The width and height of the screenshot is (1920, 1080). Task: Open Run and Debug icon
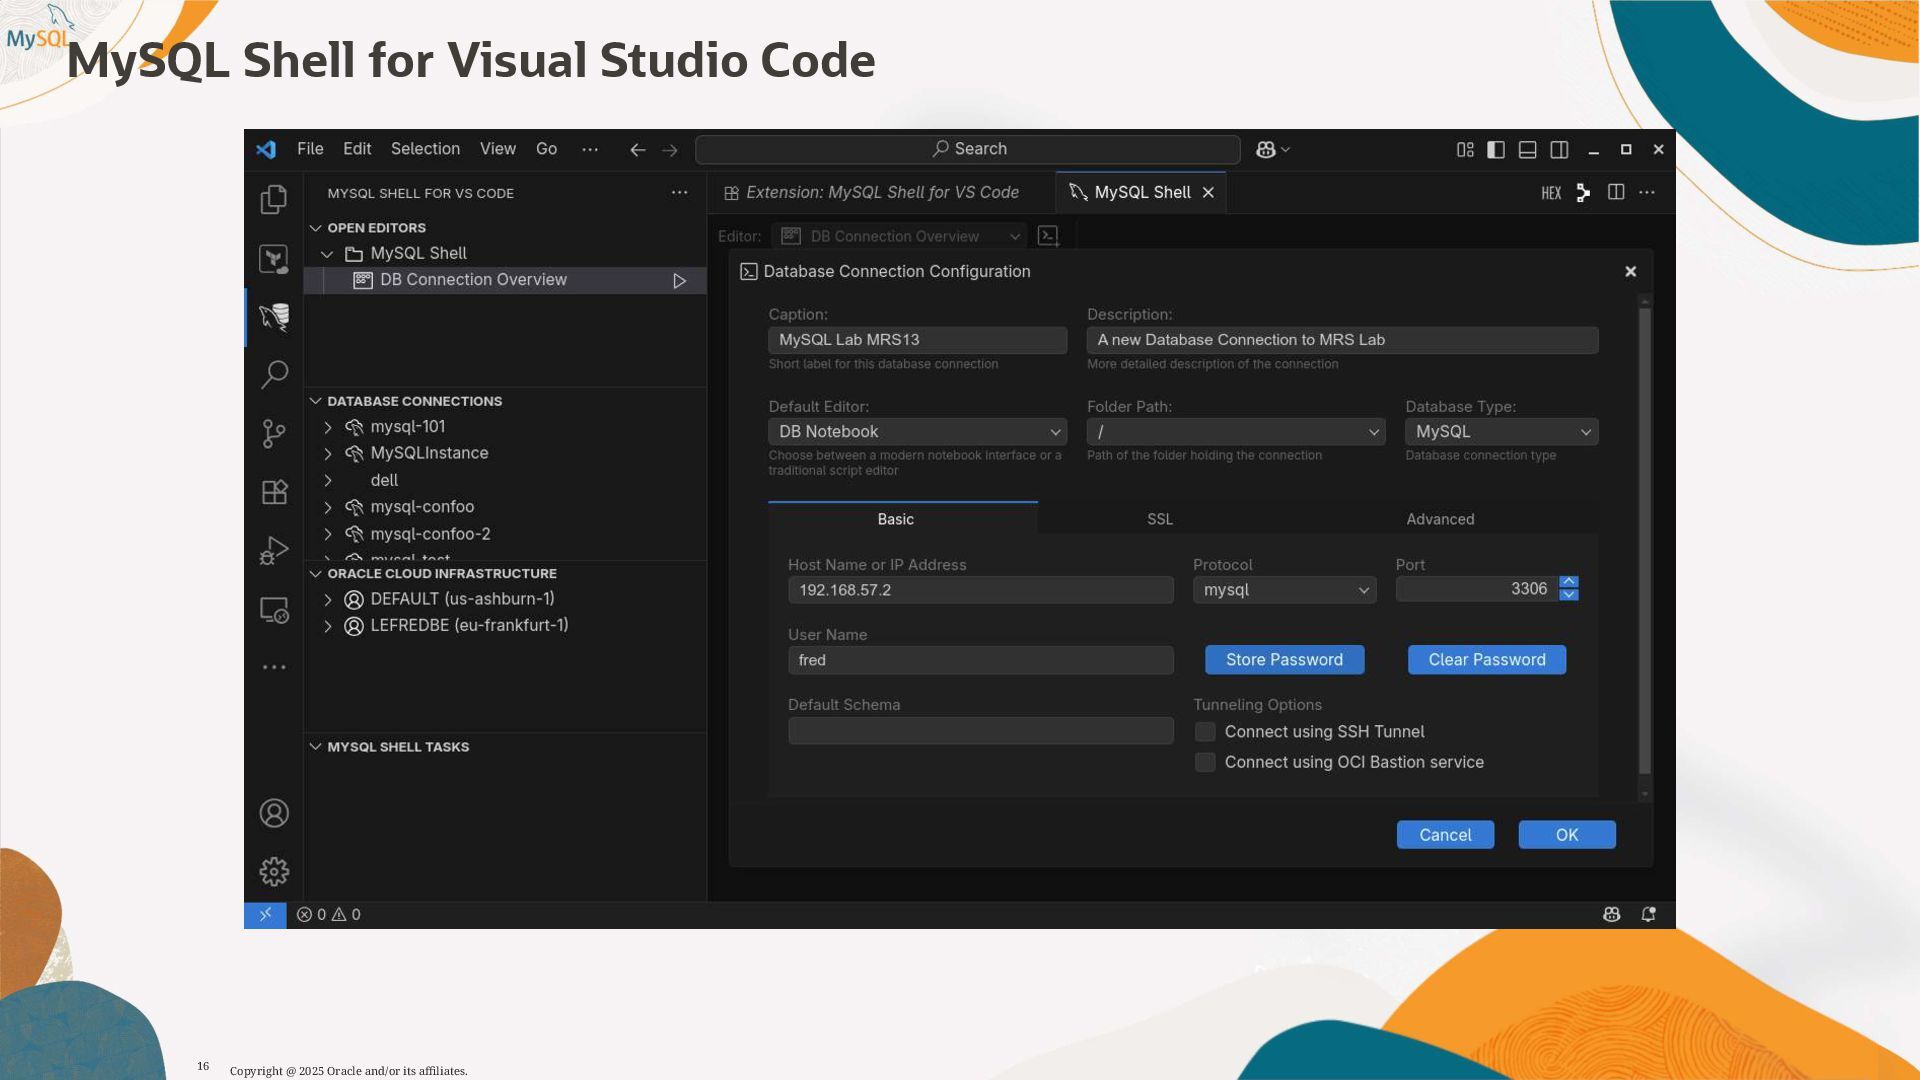[x=274, y=551]
